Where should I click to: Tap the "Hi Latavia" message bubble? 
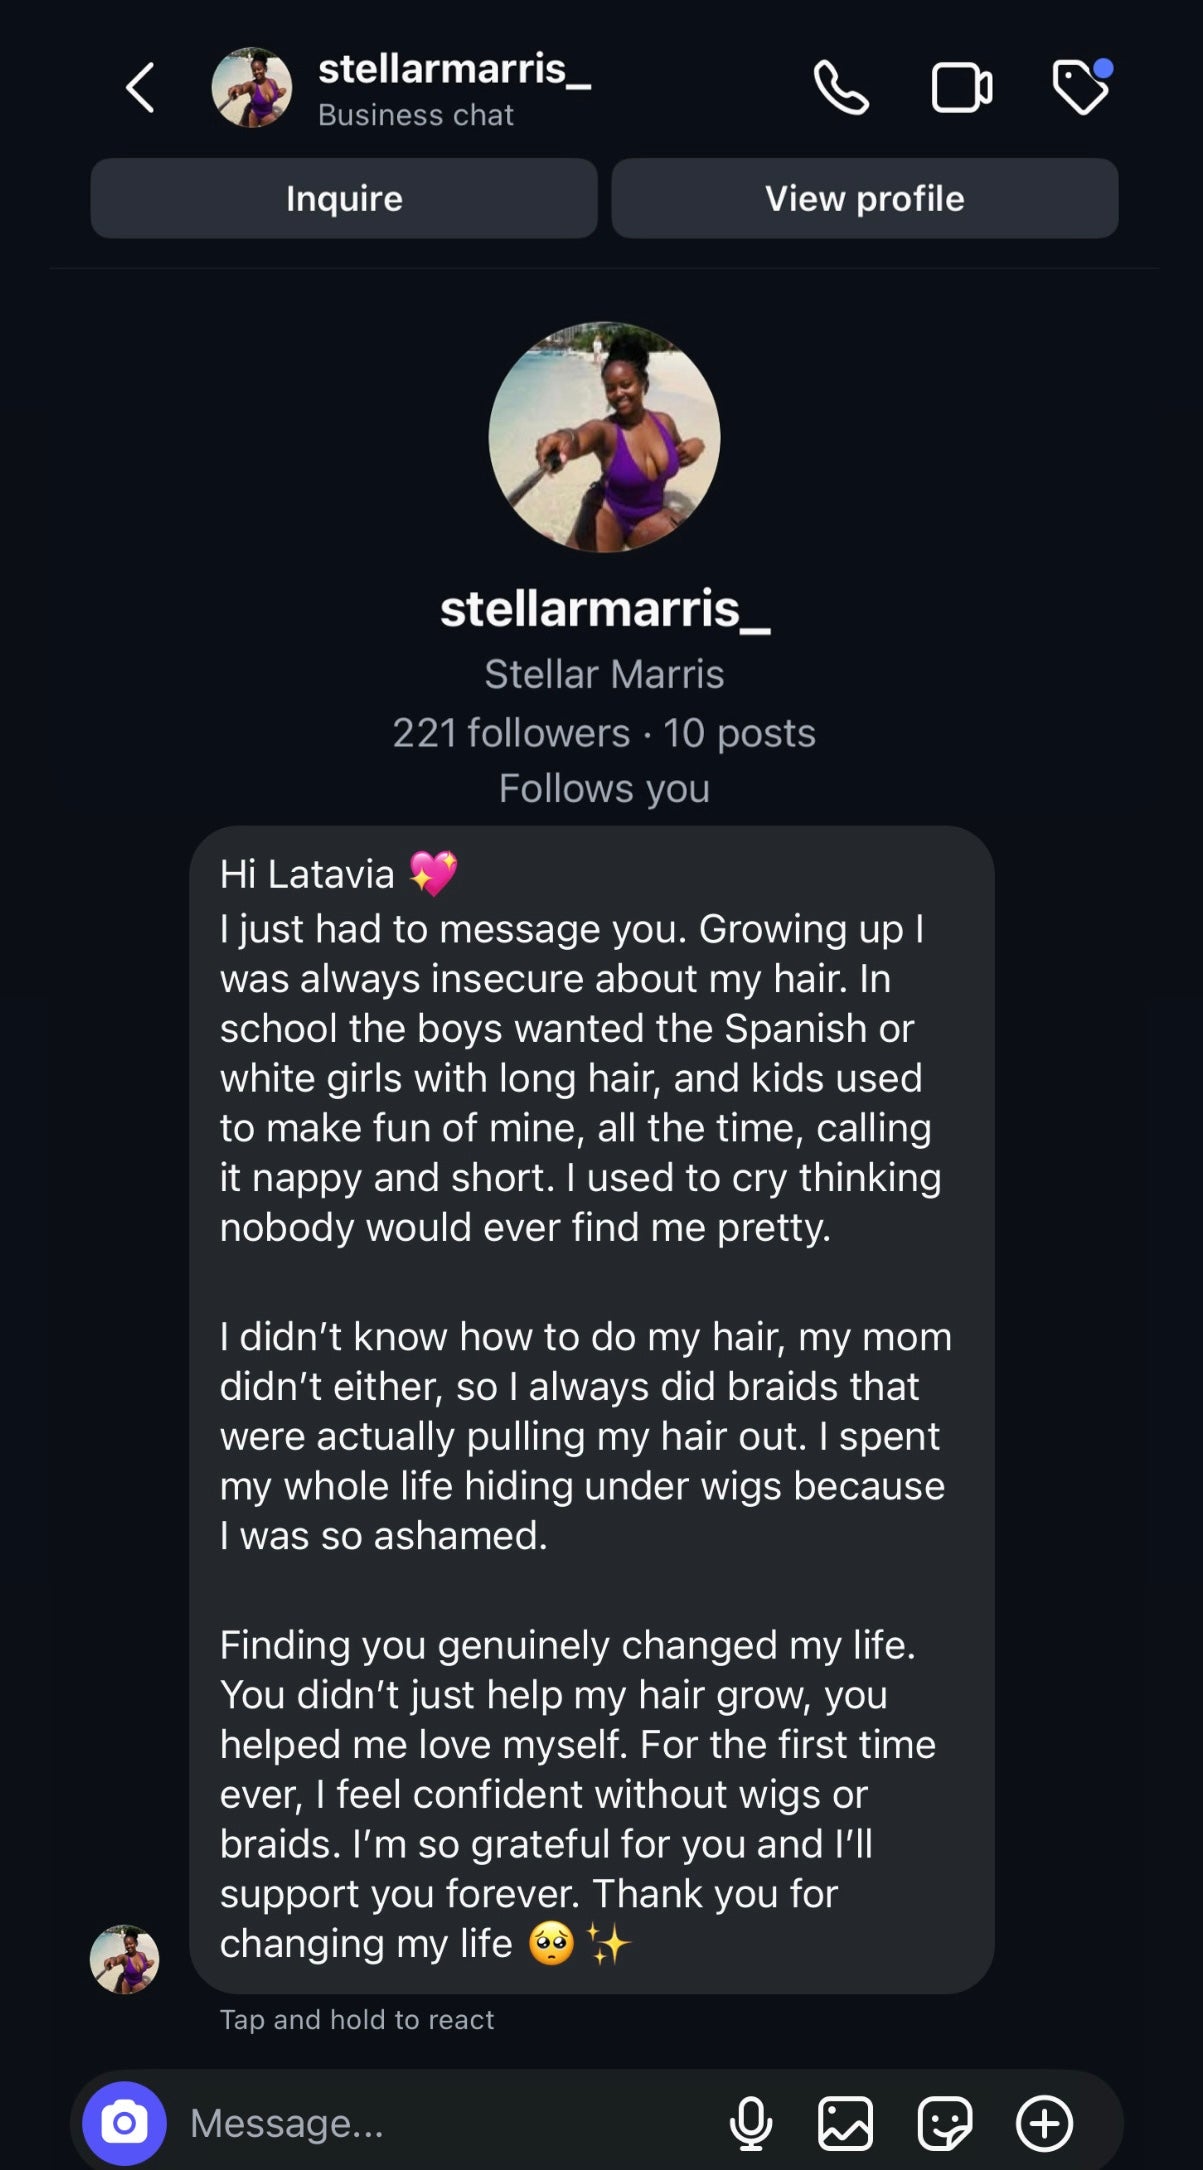tap(590, 1400)
